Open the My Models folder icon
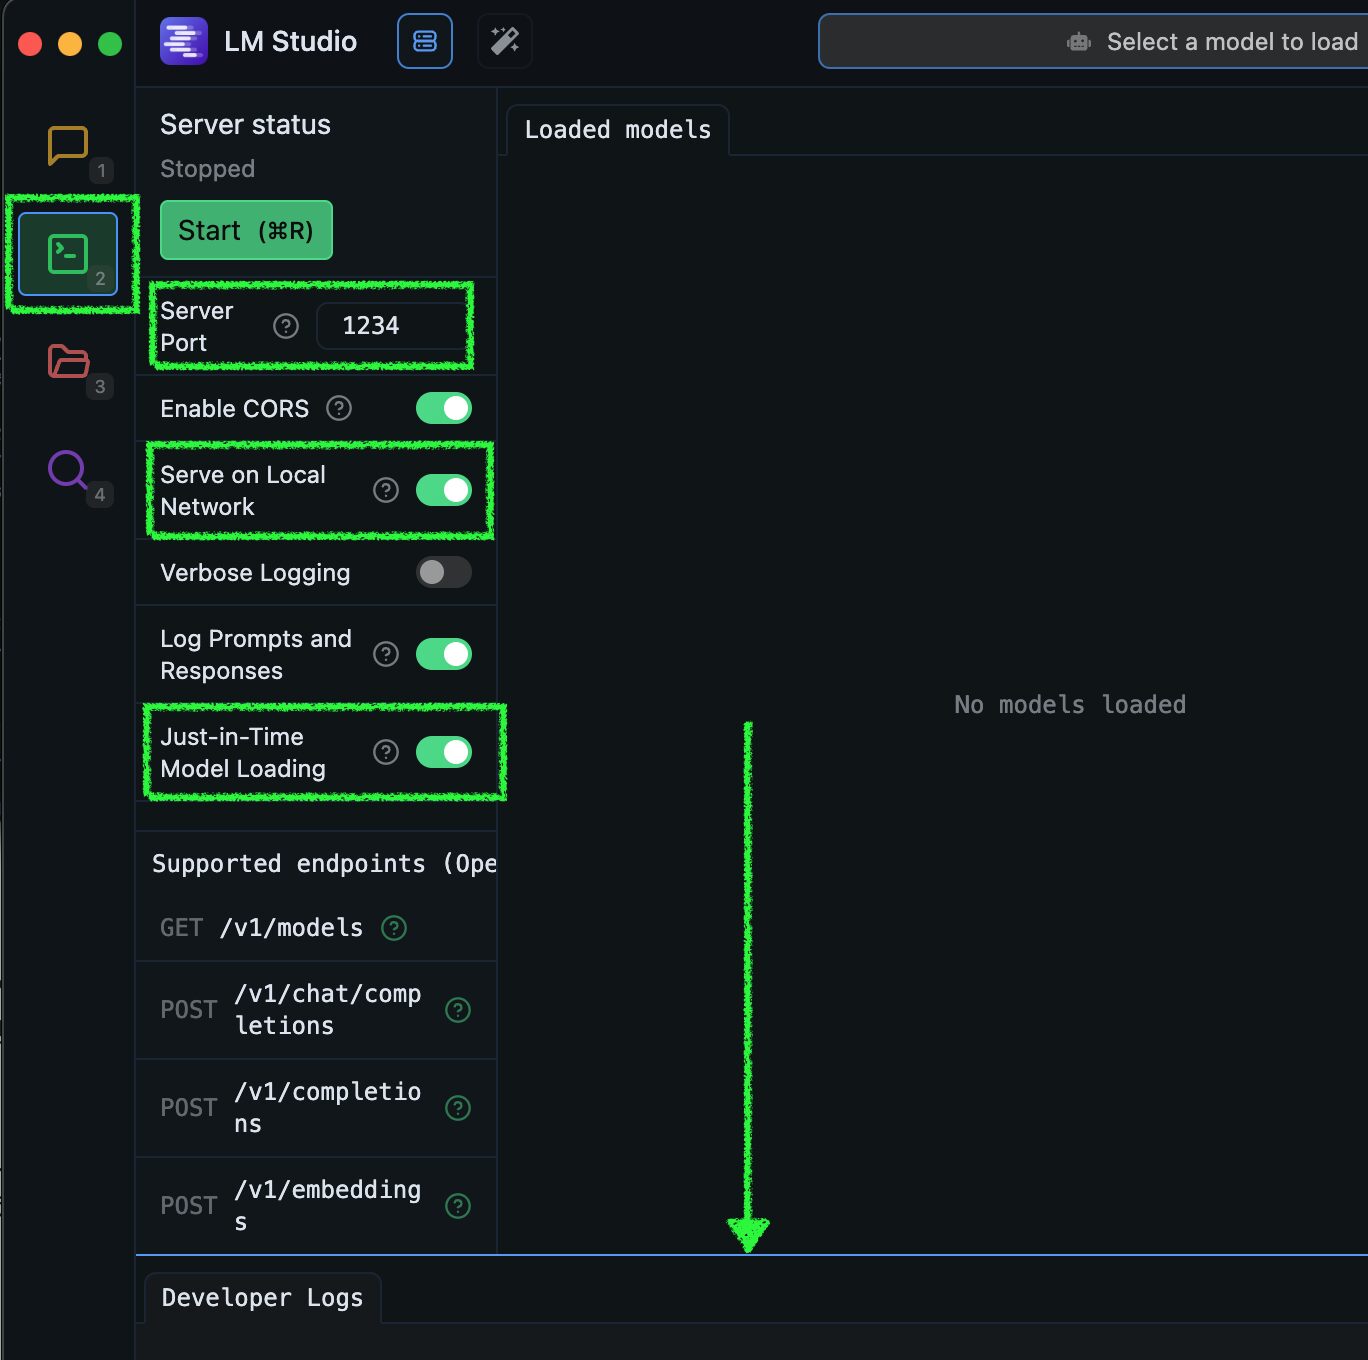 [68, 361]
